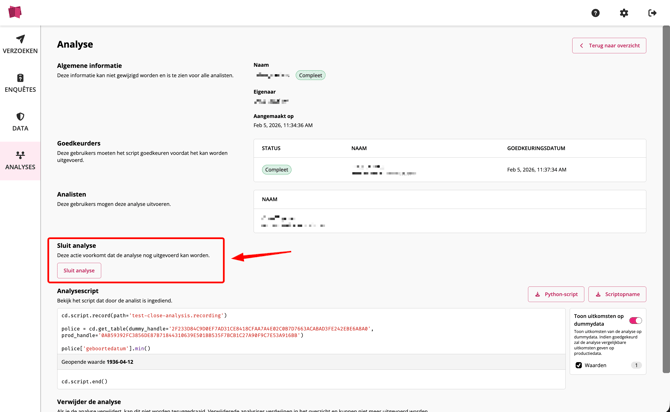Click the Compleet status in Goedkeurders table

276,170
